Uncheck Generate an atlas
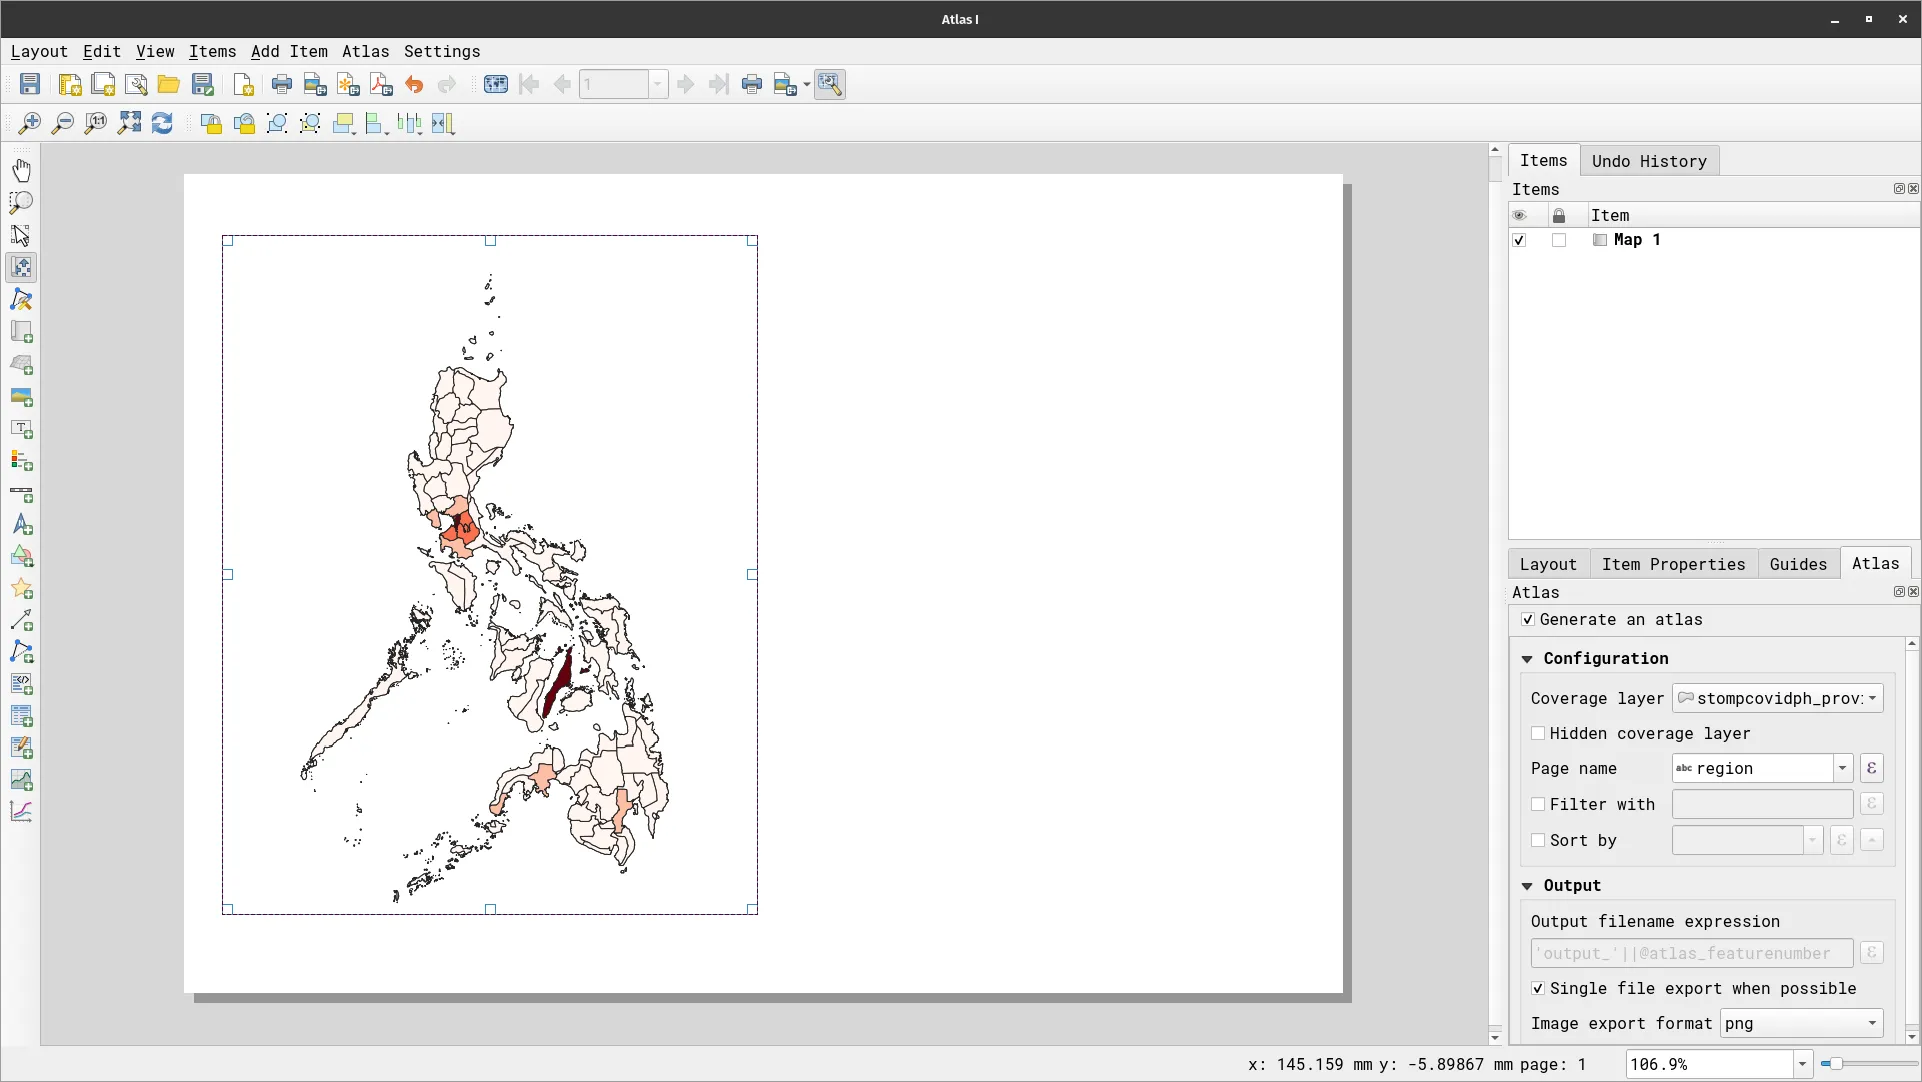The image size is (1922, 1082). point(1528,620)
